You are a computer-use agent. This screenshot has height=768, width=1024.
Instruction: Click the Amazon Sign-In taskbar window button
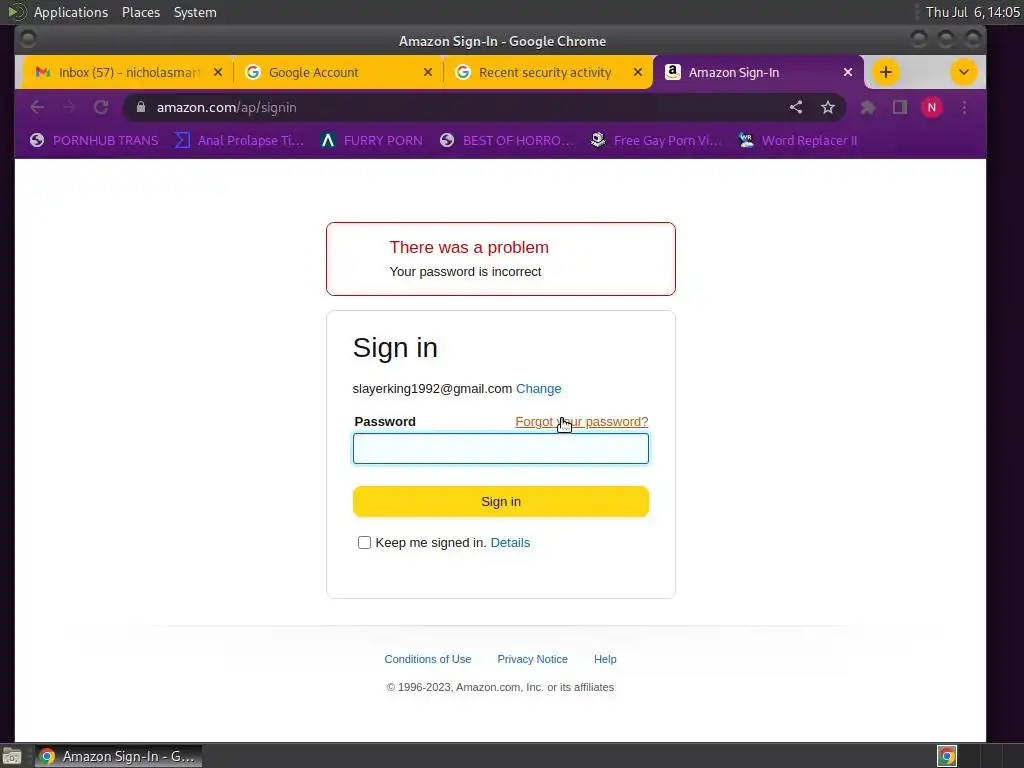click(x=118, y=756)
